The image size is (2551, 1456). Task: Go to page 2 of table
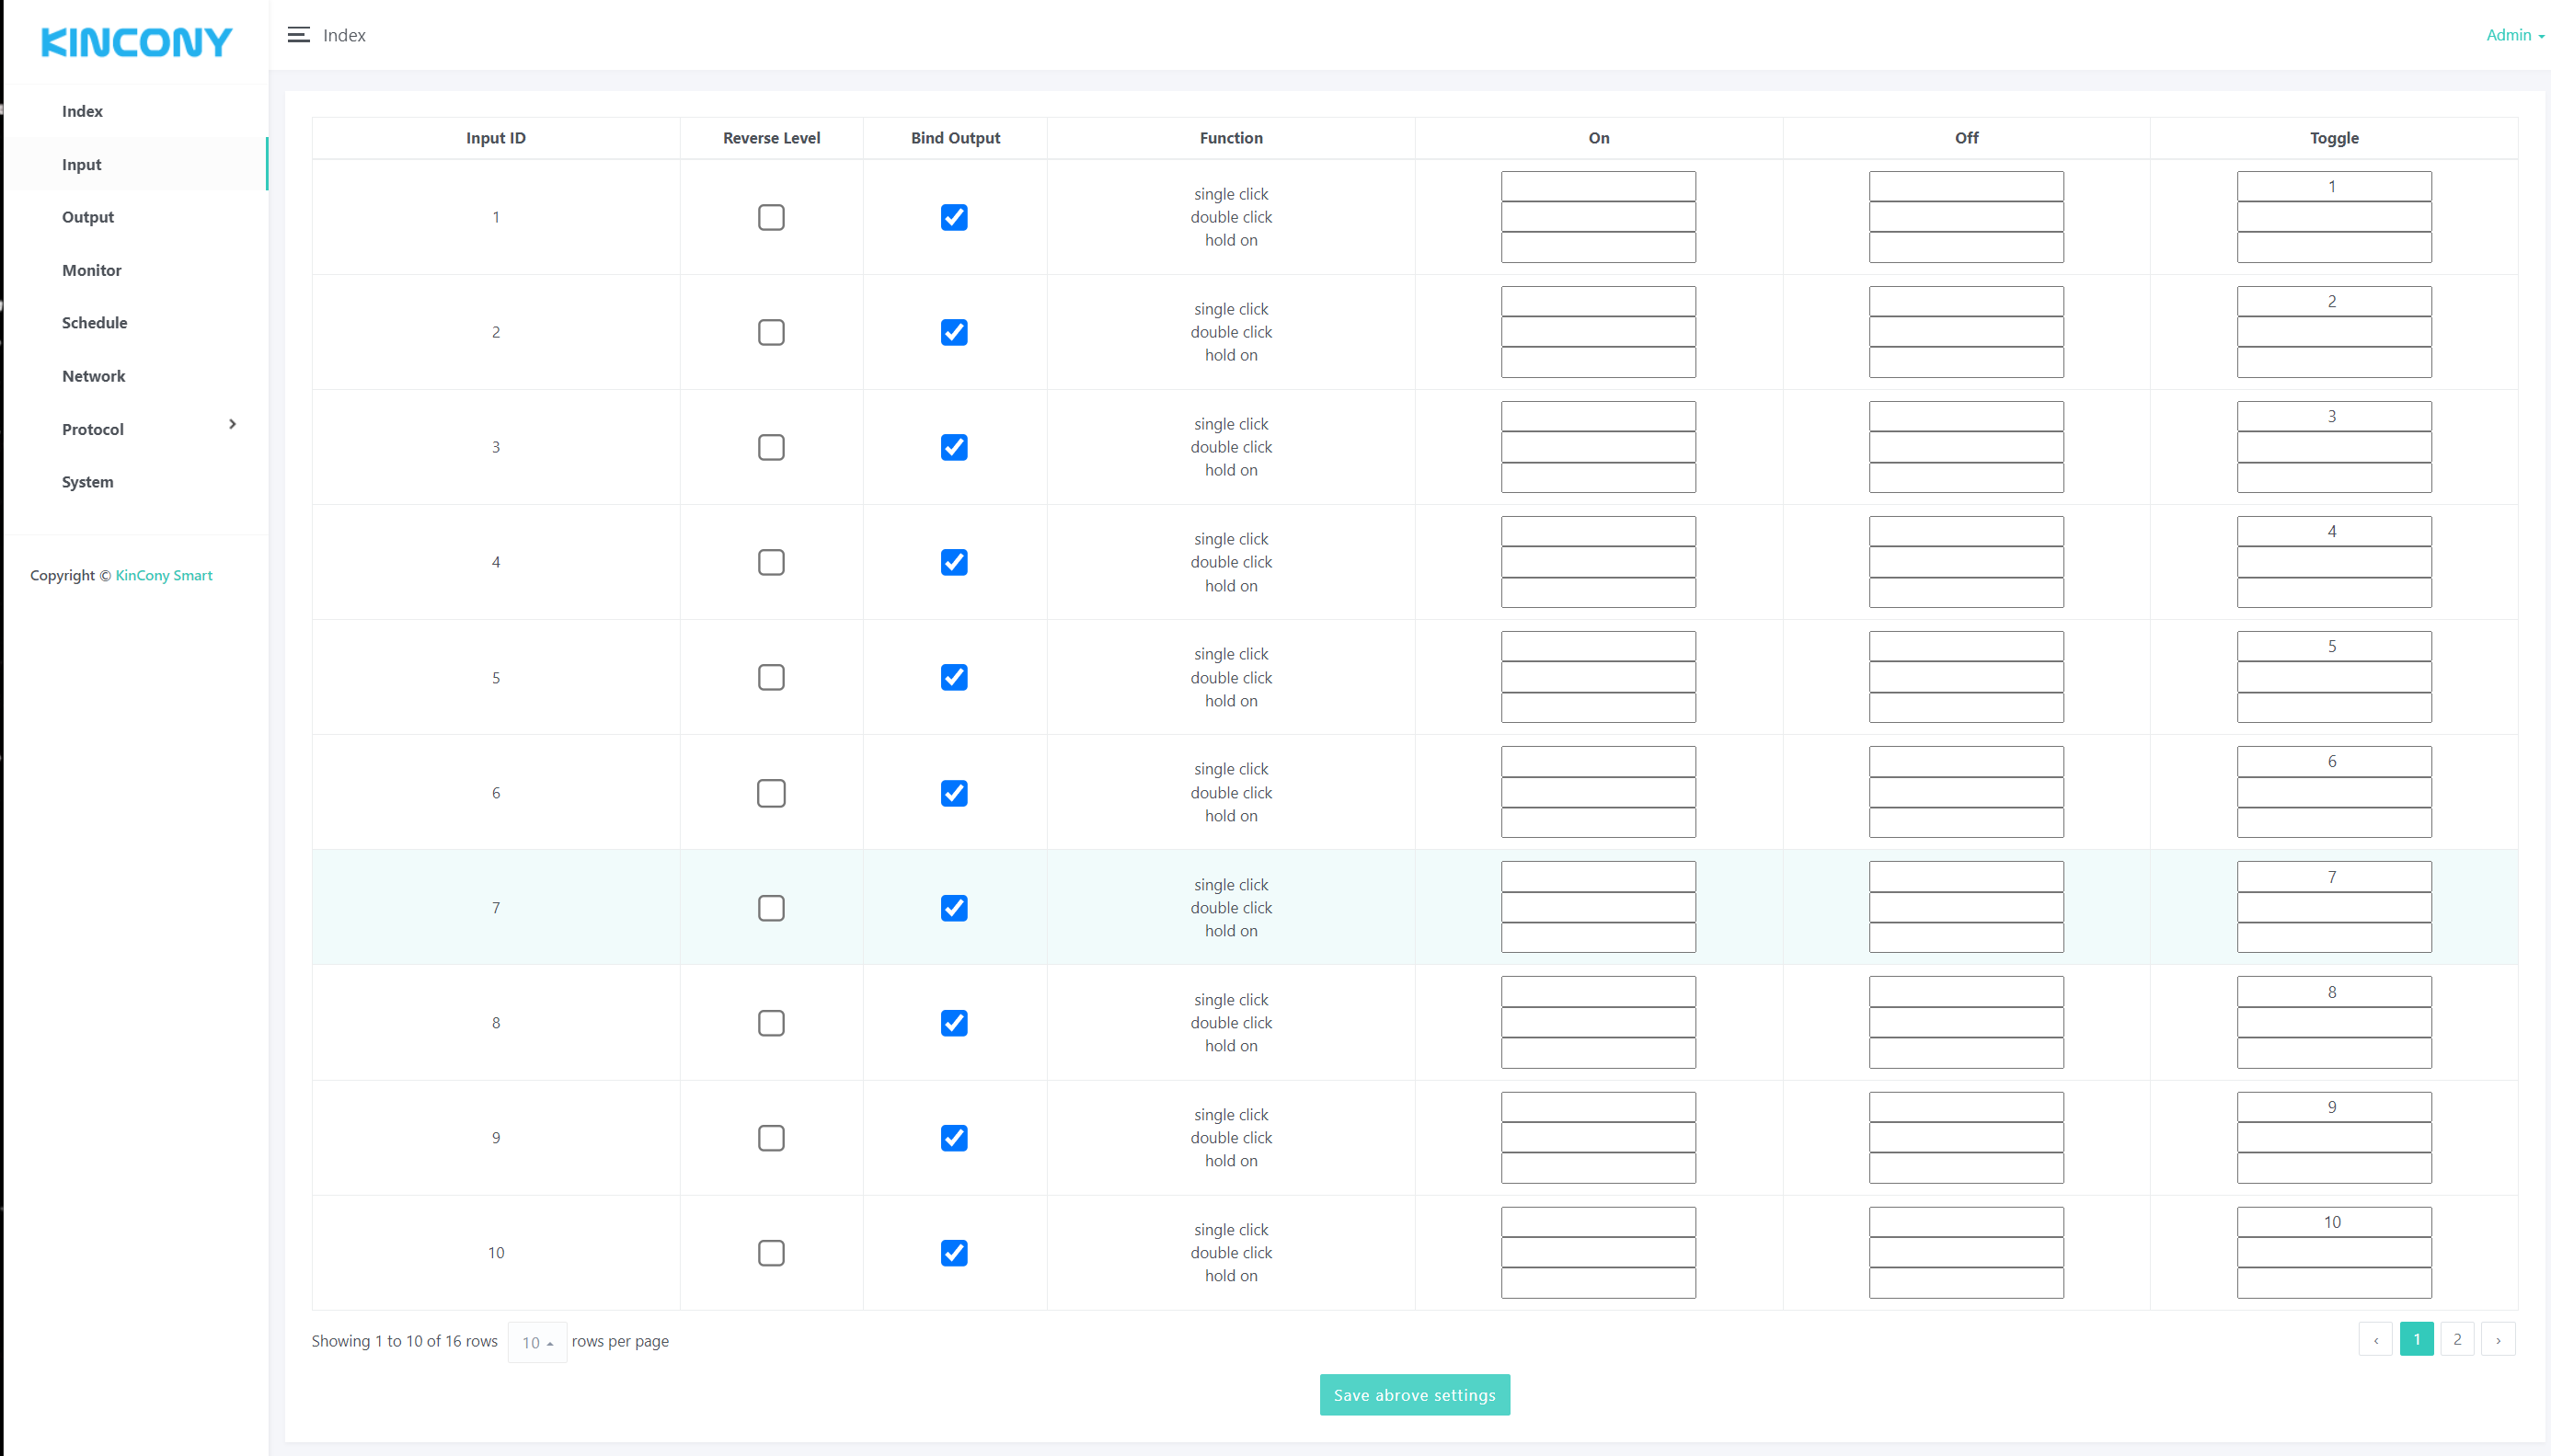coord(2457,1340)
